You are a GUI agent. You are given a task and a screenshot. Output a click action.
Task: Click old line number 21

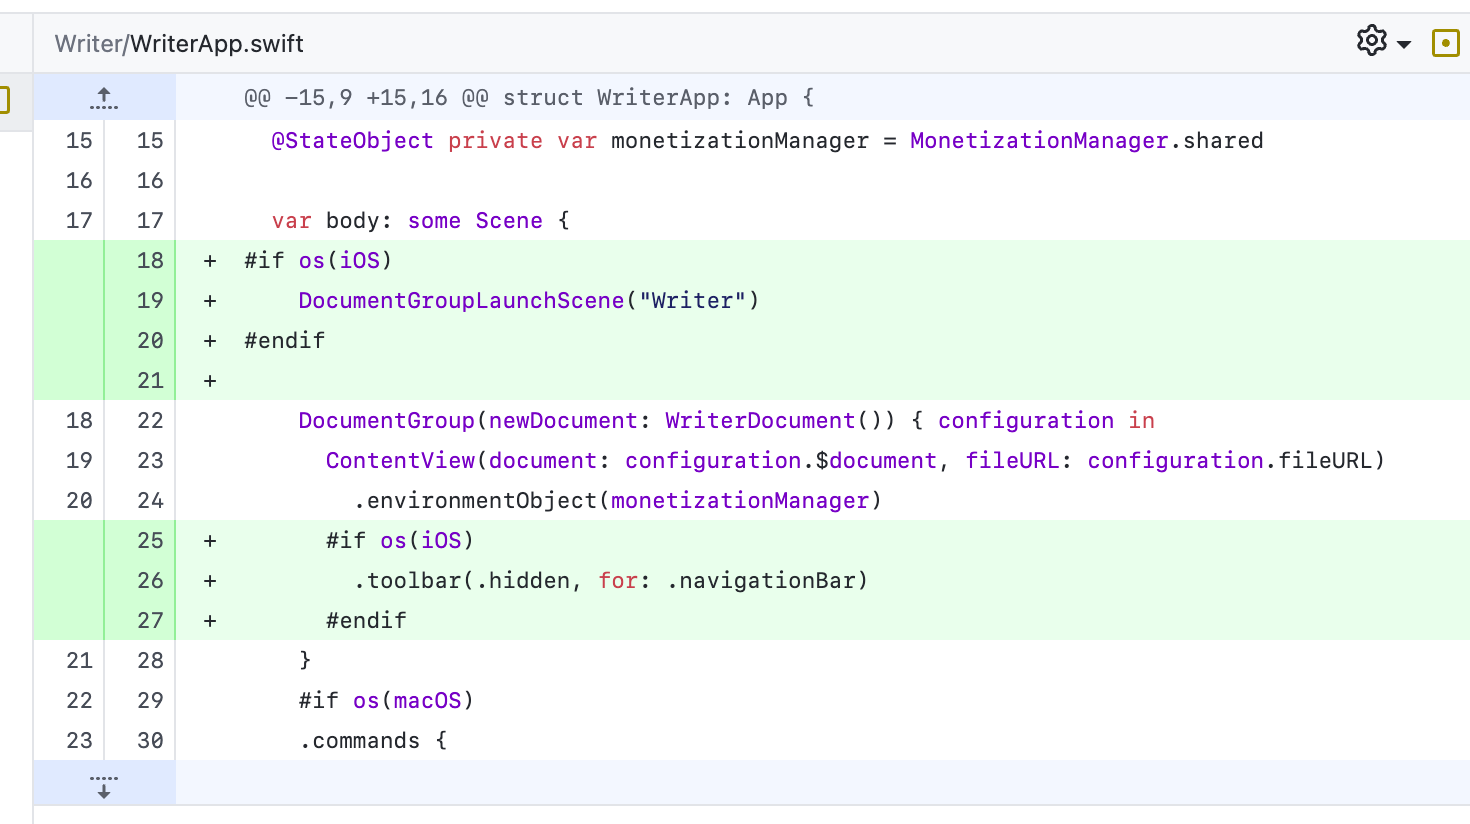79,661
